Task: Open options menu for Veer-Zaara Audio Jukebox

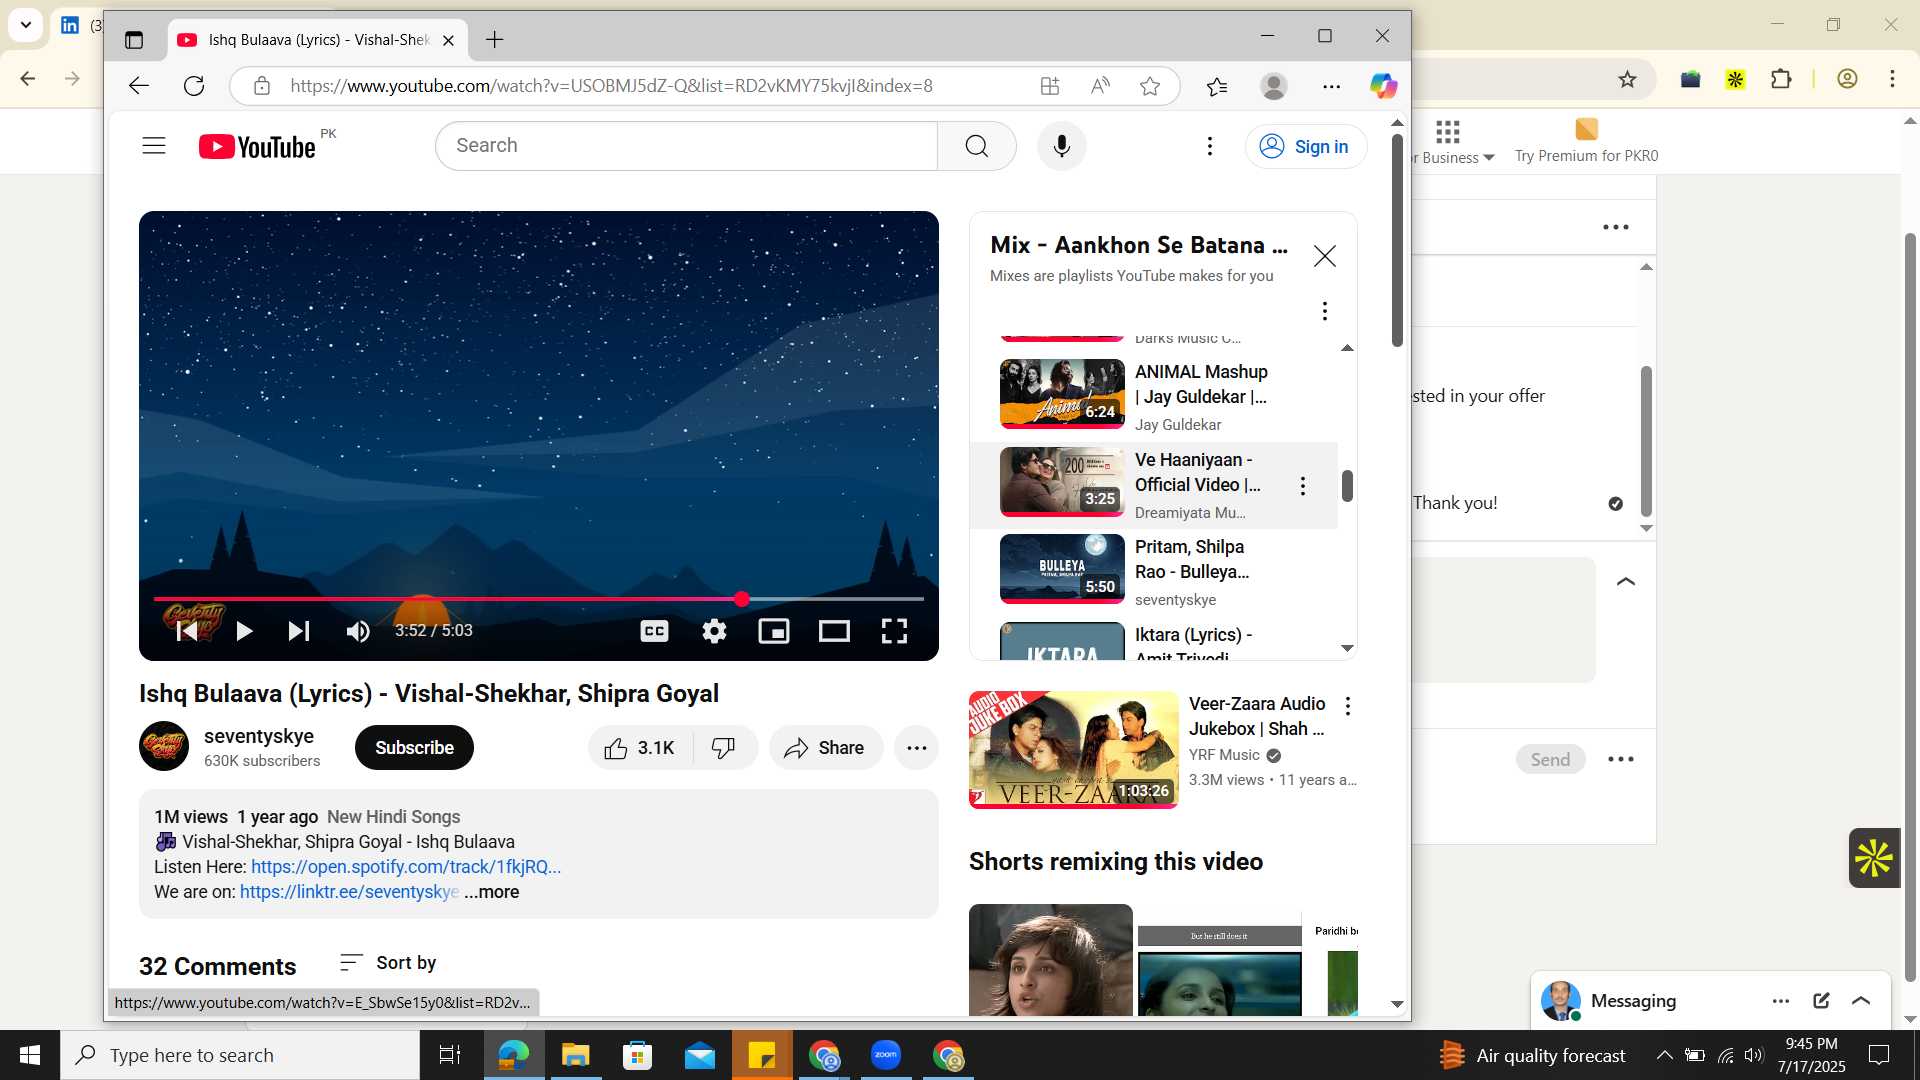Action: tap(1348, 706)
